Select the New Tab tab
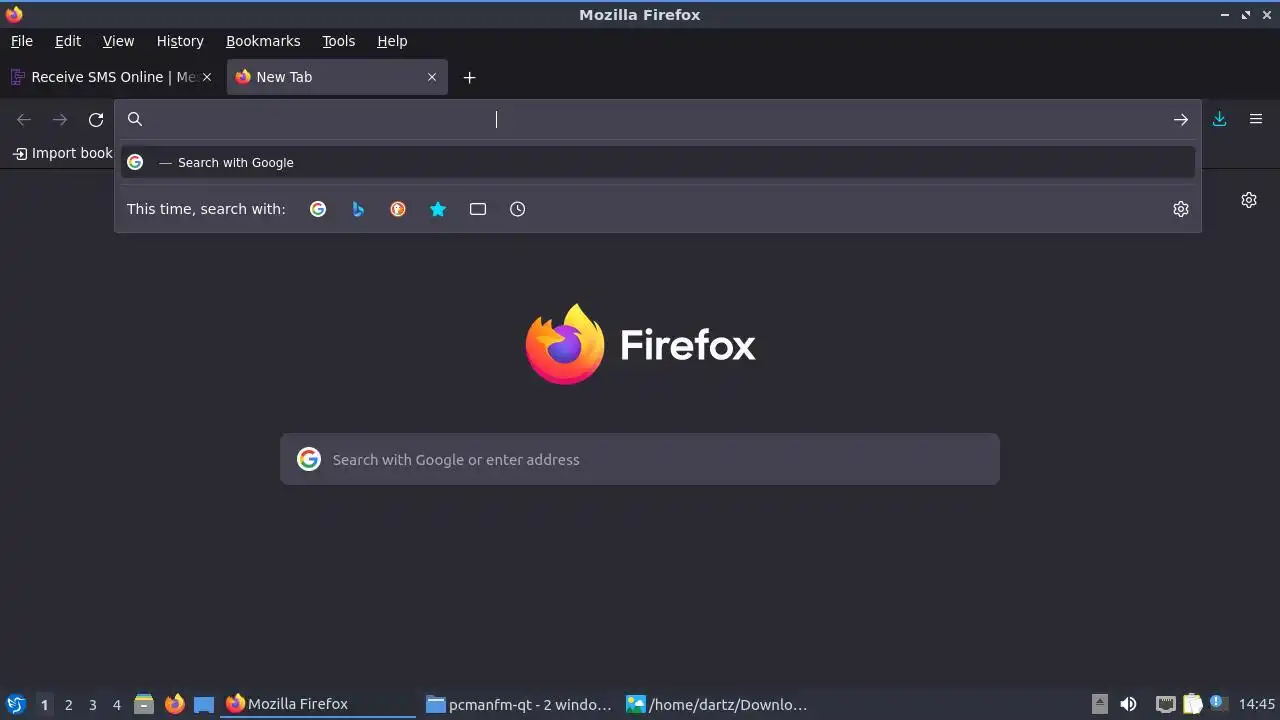This screenshot has width=1280, height=720. (337, 77)
